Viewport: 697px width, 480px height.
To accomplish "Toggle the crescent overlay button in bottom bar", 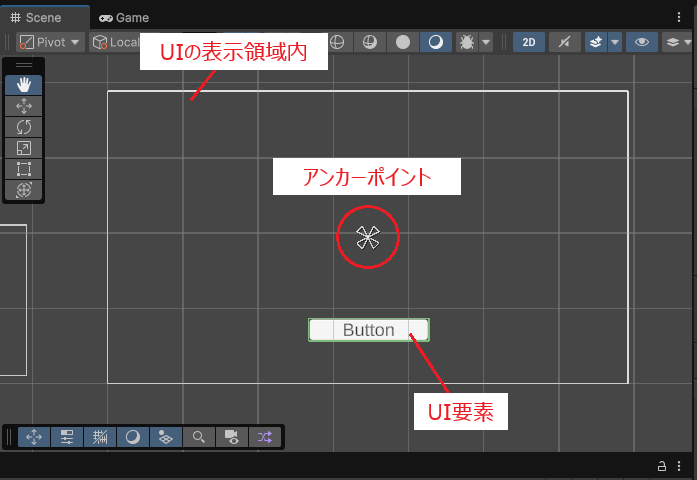I will (133, 437).
